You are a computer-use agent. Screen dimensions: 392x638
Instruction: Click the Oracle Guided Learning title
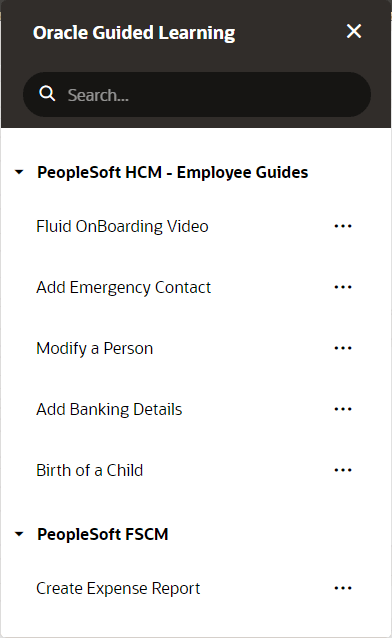(134, 33)
